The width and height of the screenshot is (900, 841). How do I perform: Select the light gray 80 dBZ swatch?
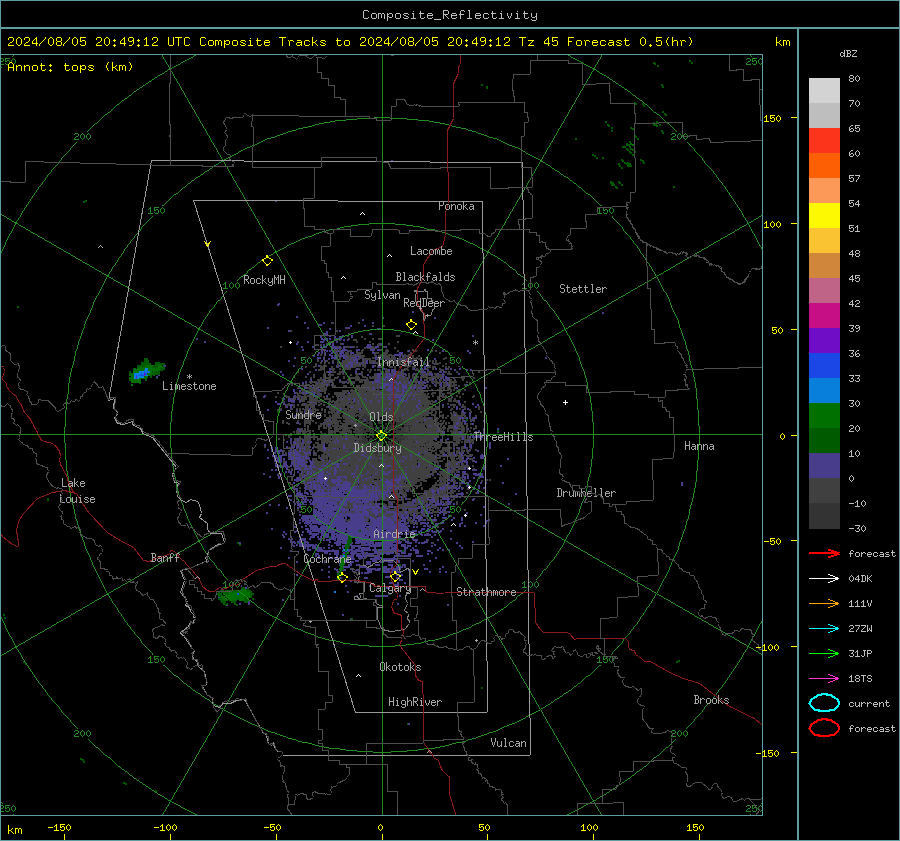click(824, 90)
